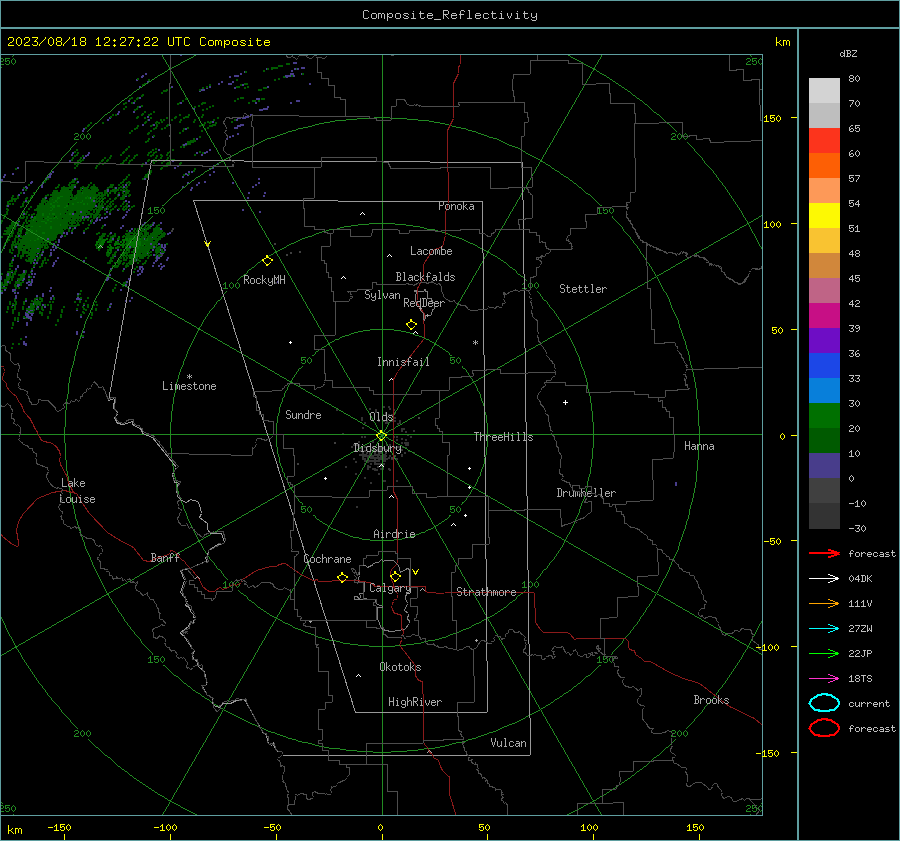Click the Cochrane label
The image size is (900, 841).
(x=327, y=559)
